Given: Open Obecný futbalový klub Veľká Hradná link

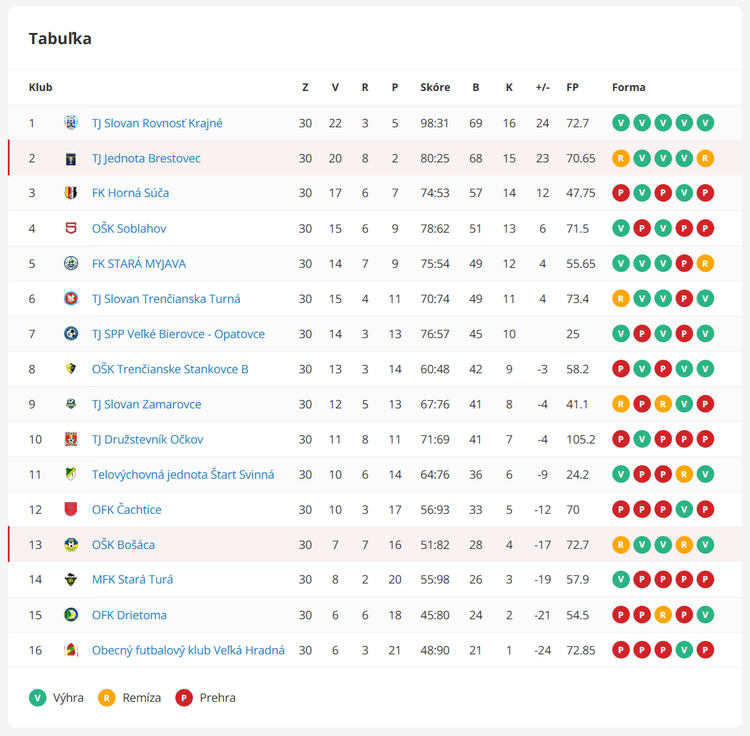Looking at the screenshot, I should click(188, 650).
